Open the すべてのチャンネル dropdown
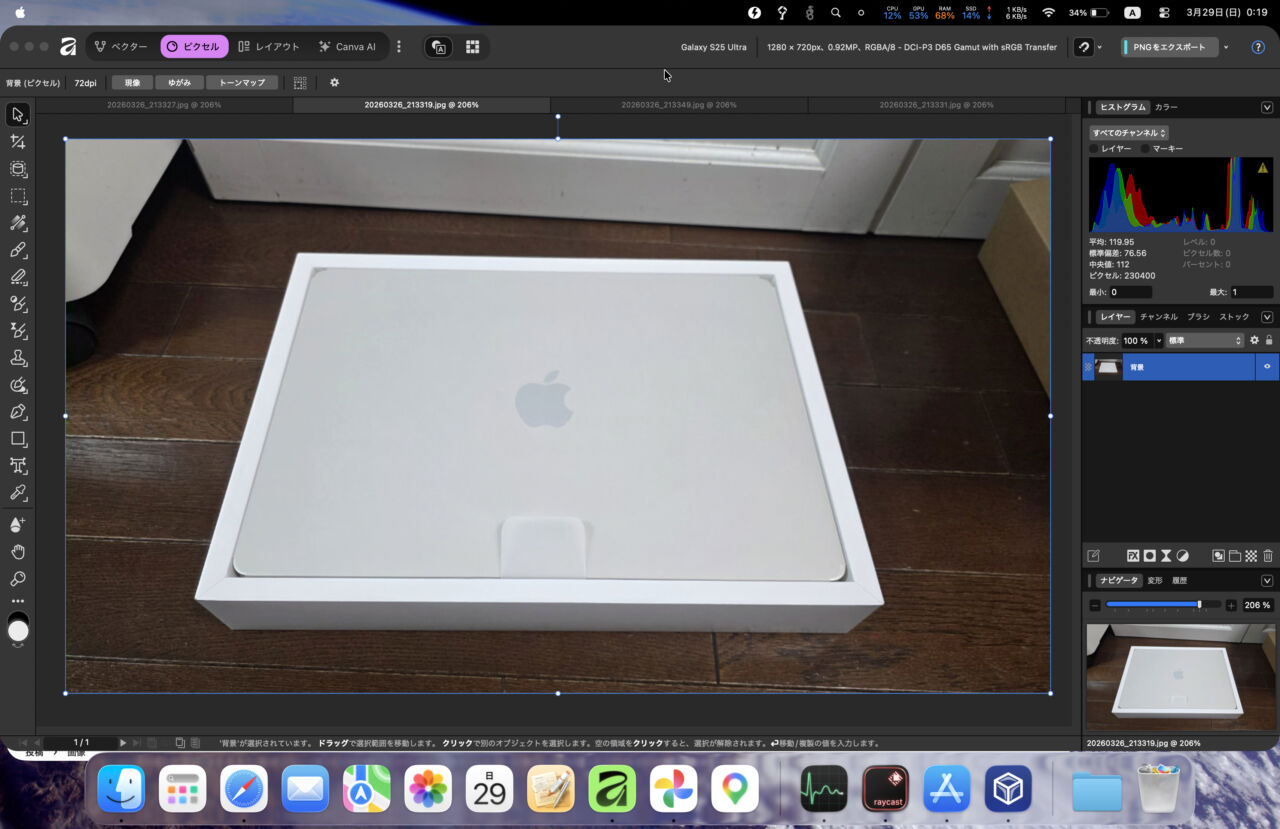The image size is (1280, 829). 1129,132
